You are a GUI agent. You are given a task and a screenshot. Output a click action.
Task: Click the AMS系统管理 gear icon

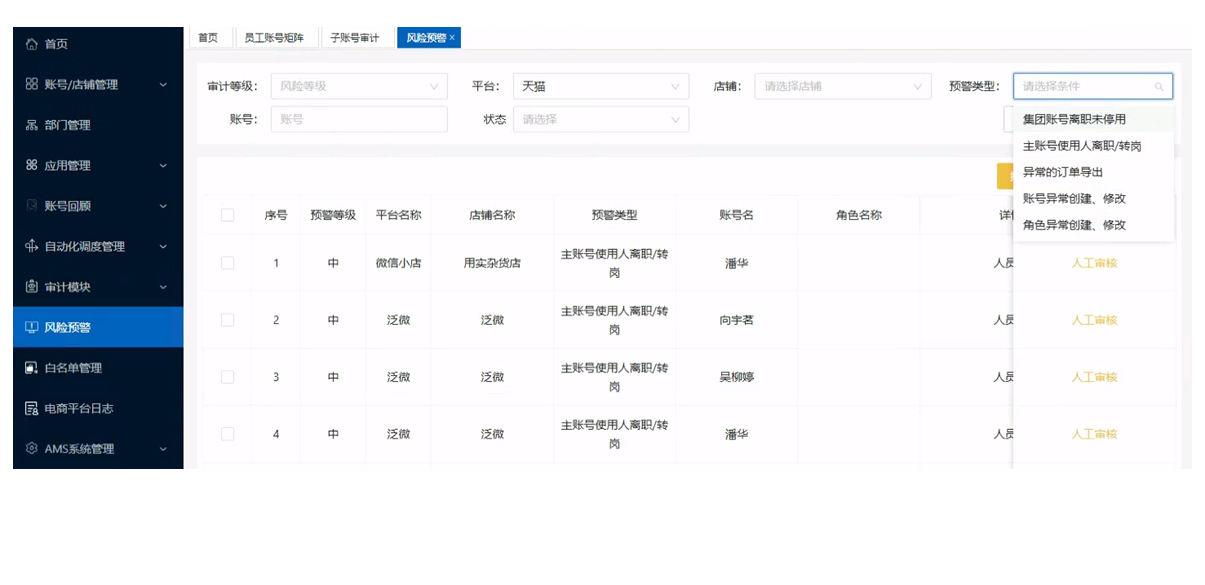(32, 449)
